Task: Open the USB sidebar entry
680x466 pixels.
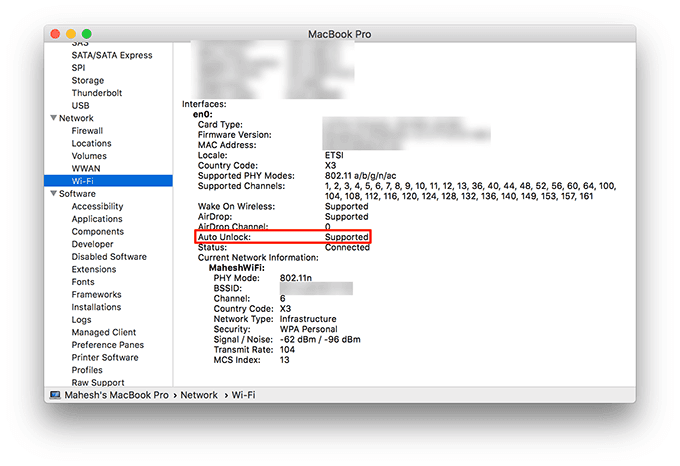Action: pyautogui.click(x=80, y=105)
